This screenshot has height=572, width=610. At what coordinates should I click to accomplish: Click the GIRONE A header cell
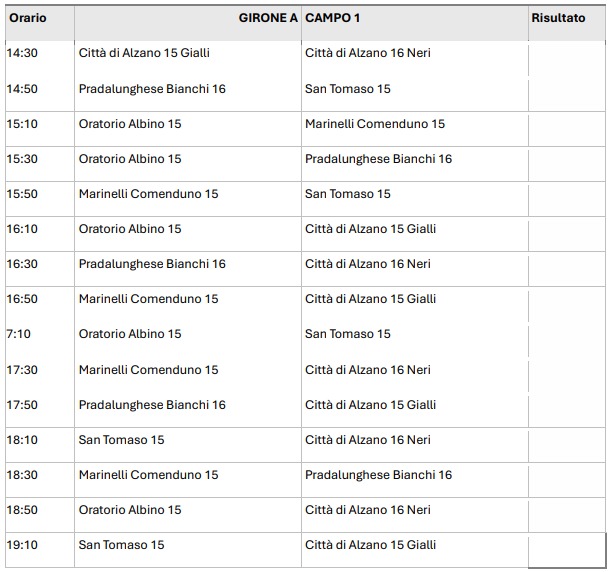point(268,18)
